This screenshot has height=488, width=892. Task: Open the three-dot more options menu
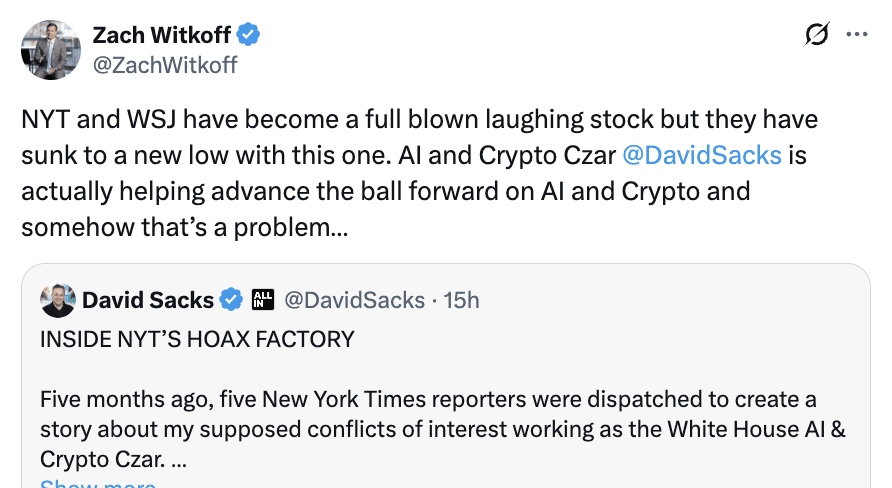click(x=857, y=34)
